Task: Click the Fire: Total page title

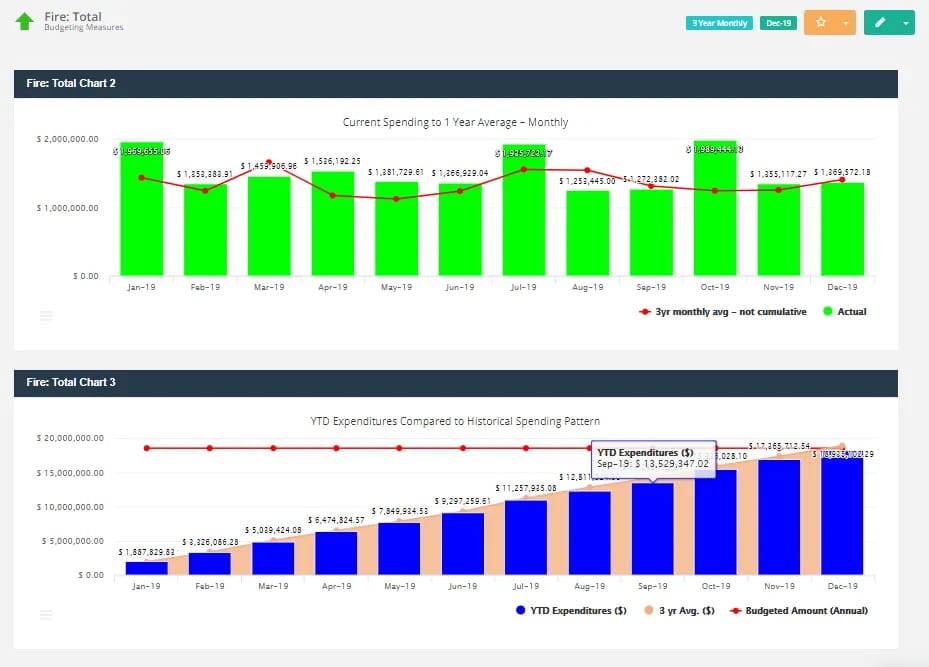Action: click(x=73, y=17)
